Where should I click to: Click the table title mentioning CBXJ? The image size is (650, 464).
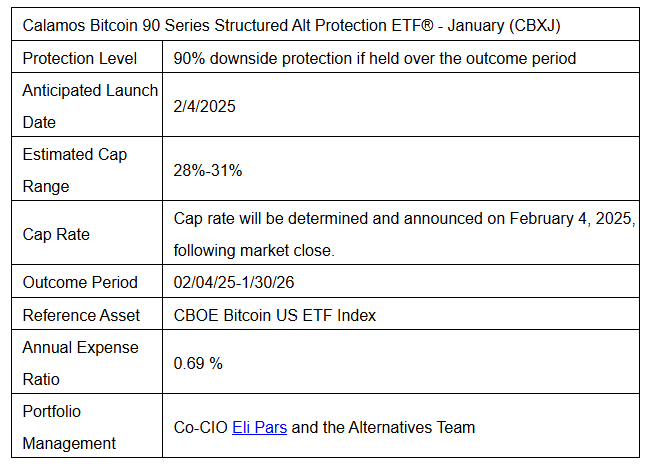291,25
